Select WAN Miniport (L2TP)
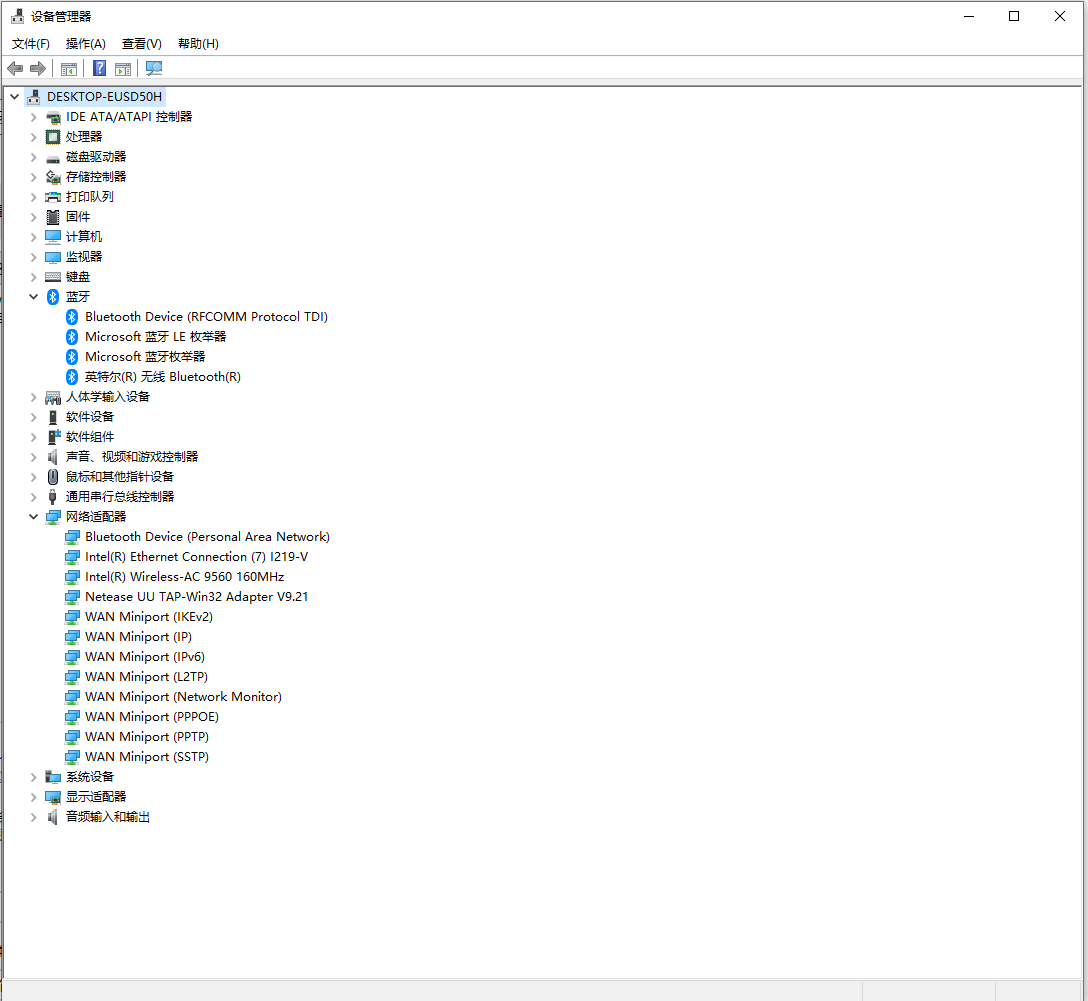The height and width of the screenshot is (1001, 1088). (x=146, y=677)
